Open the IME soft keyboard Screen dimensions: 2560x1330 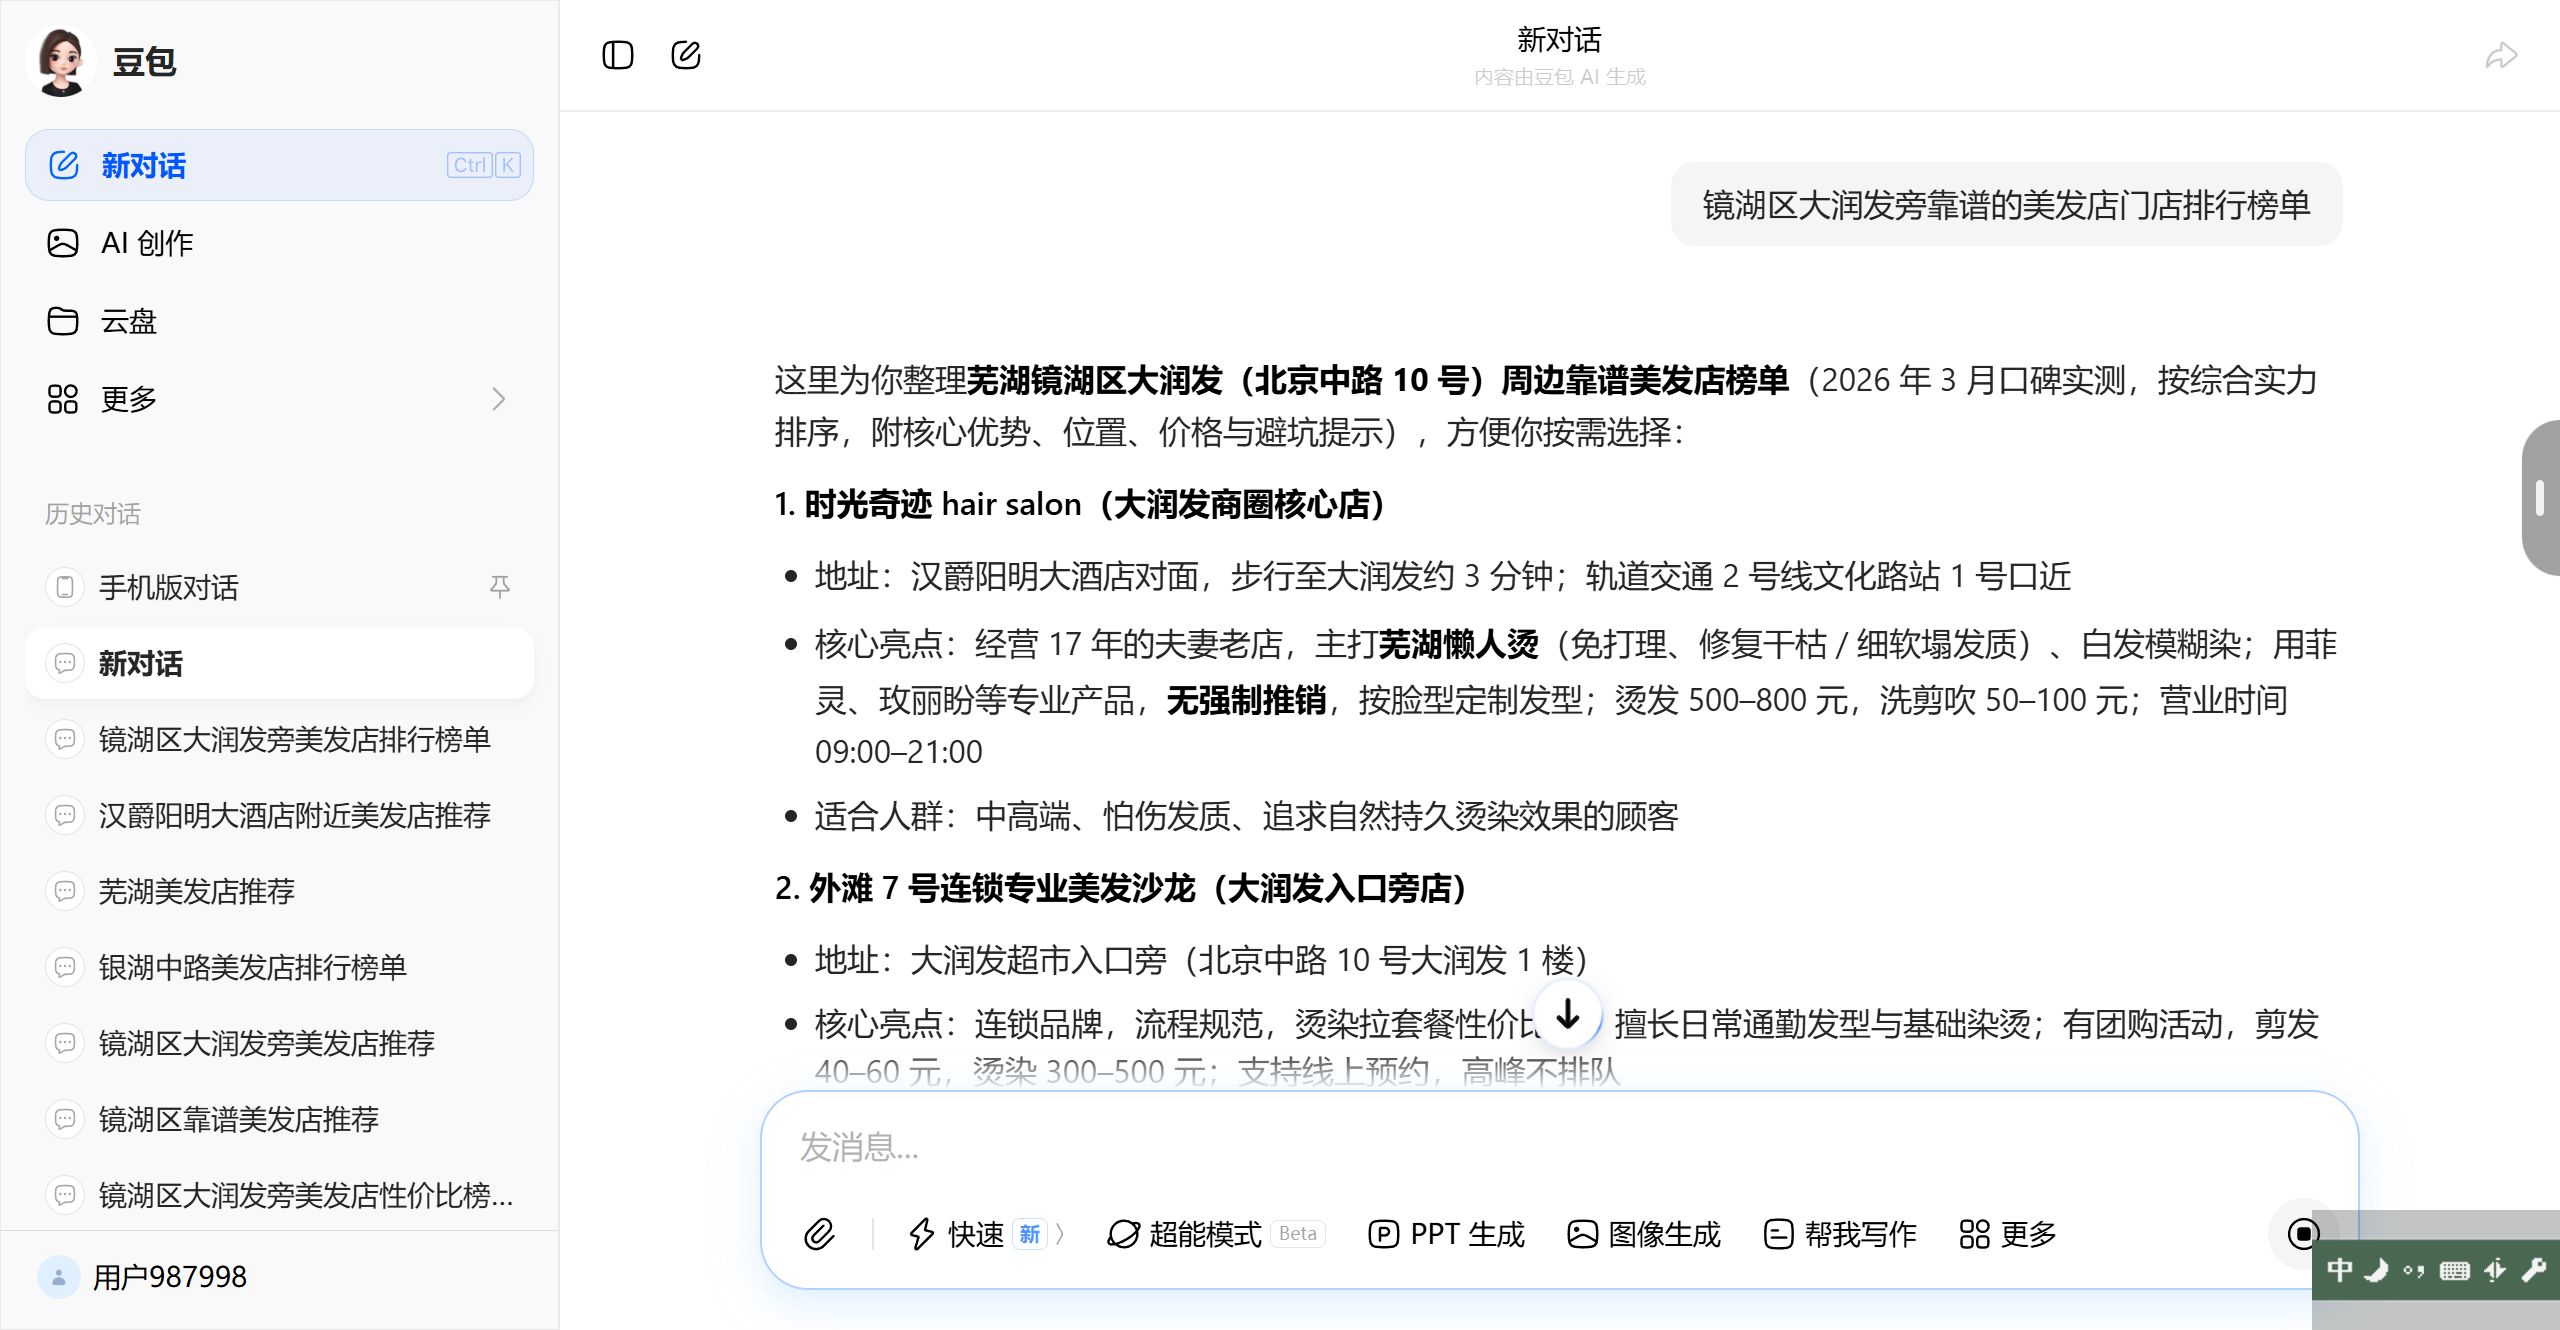(x=2455, y=1270)
